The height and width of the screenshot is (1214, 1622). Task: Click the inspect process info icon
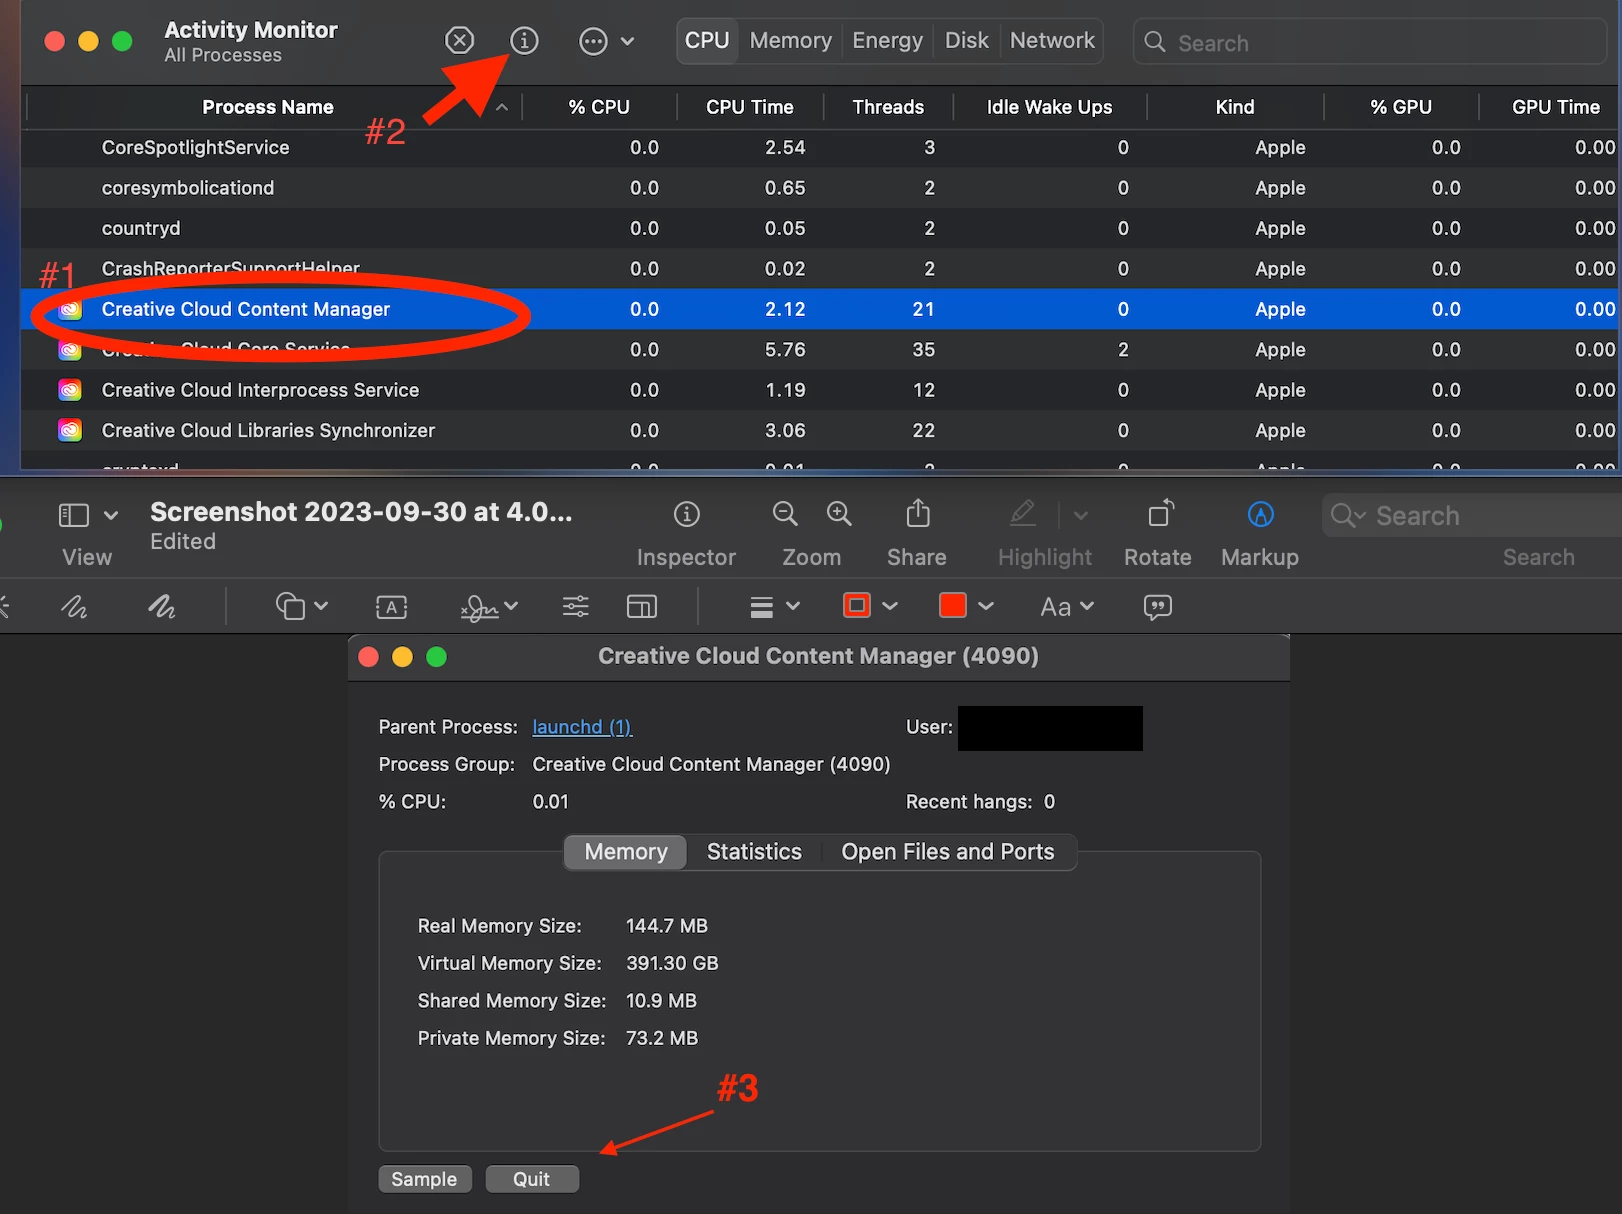524,41
